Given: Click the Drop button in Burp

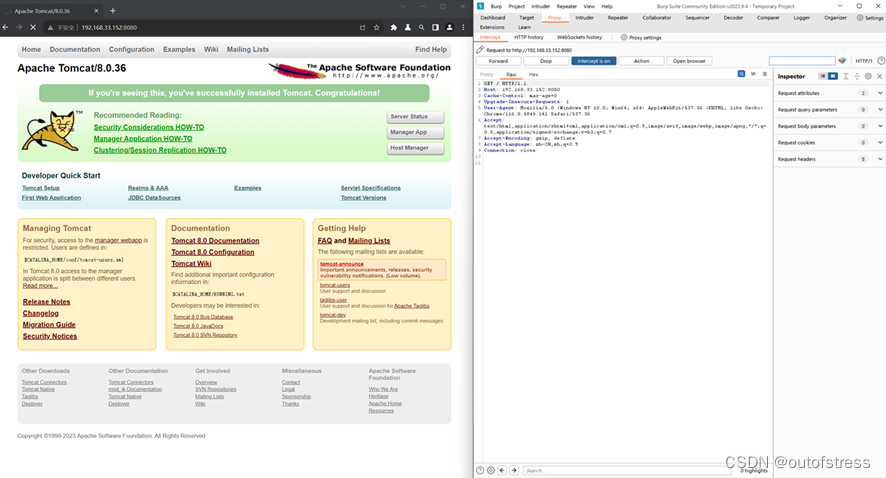Looking at the screenshot, I should click(546, 61).
